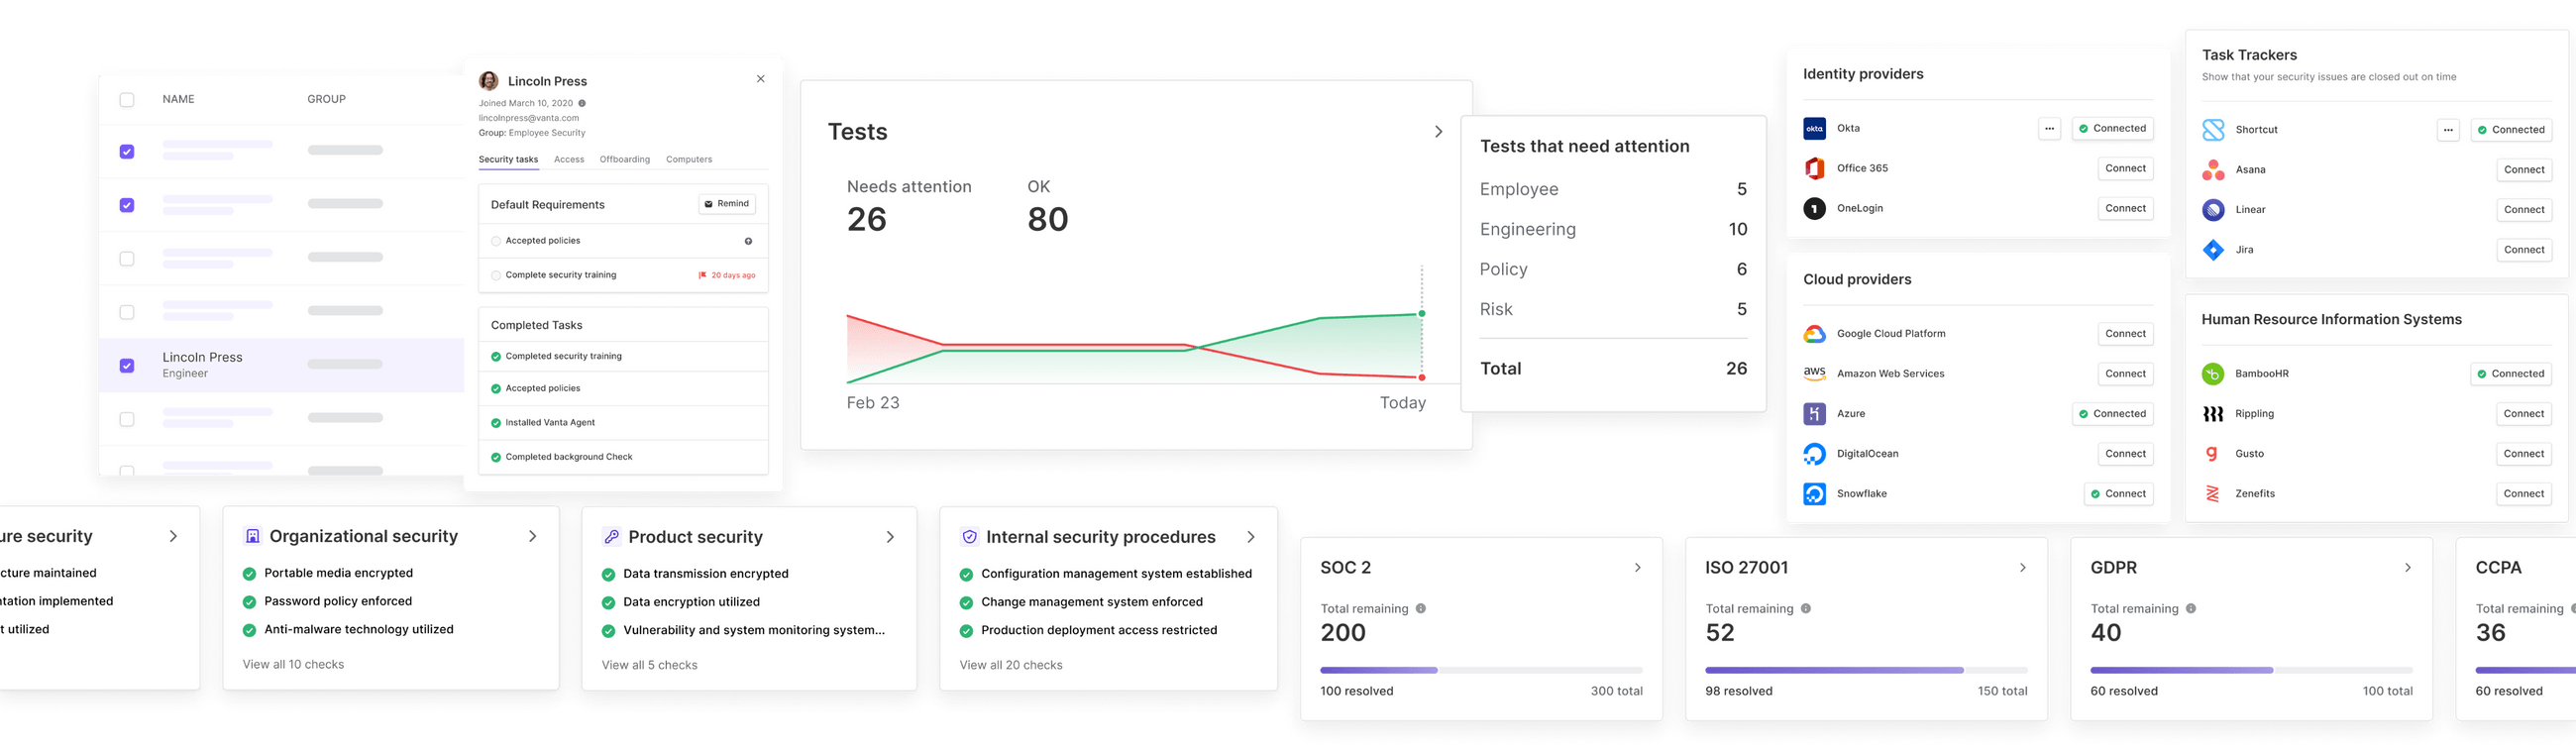Open the Okta three-dot options menu
This screenshot has height=751, width=2576.
tap(2049, 129)
